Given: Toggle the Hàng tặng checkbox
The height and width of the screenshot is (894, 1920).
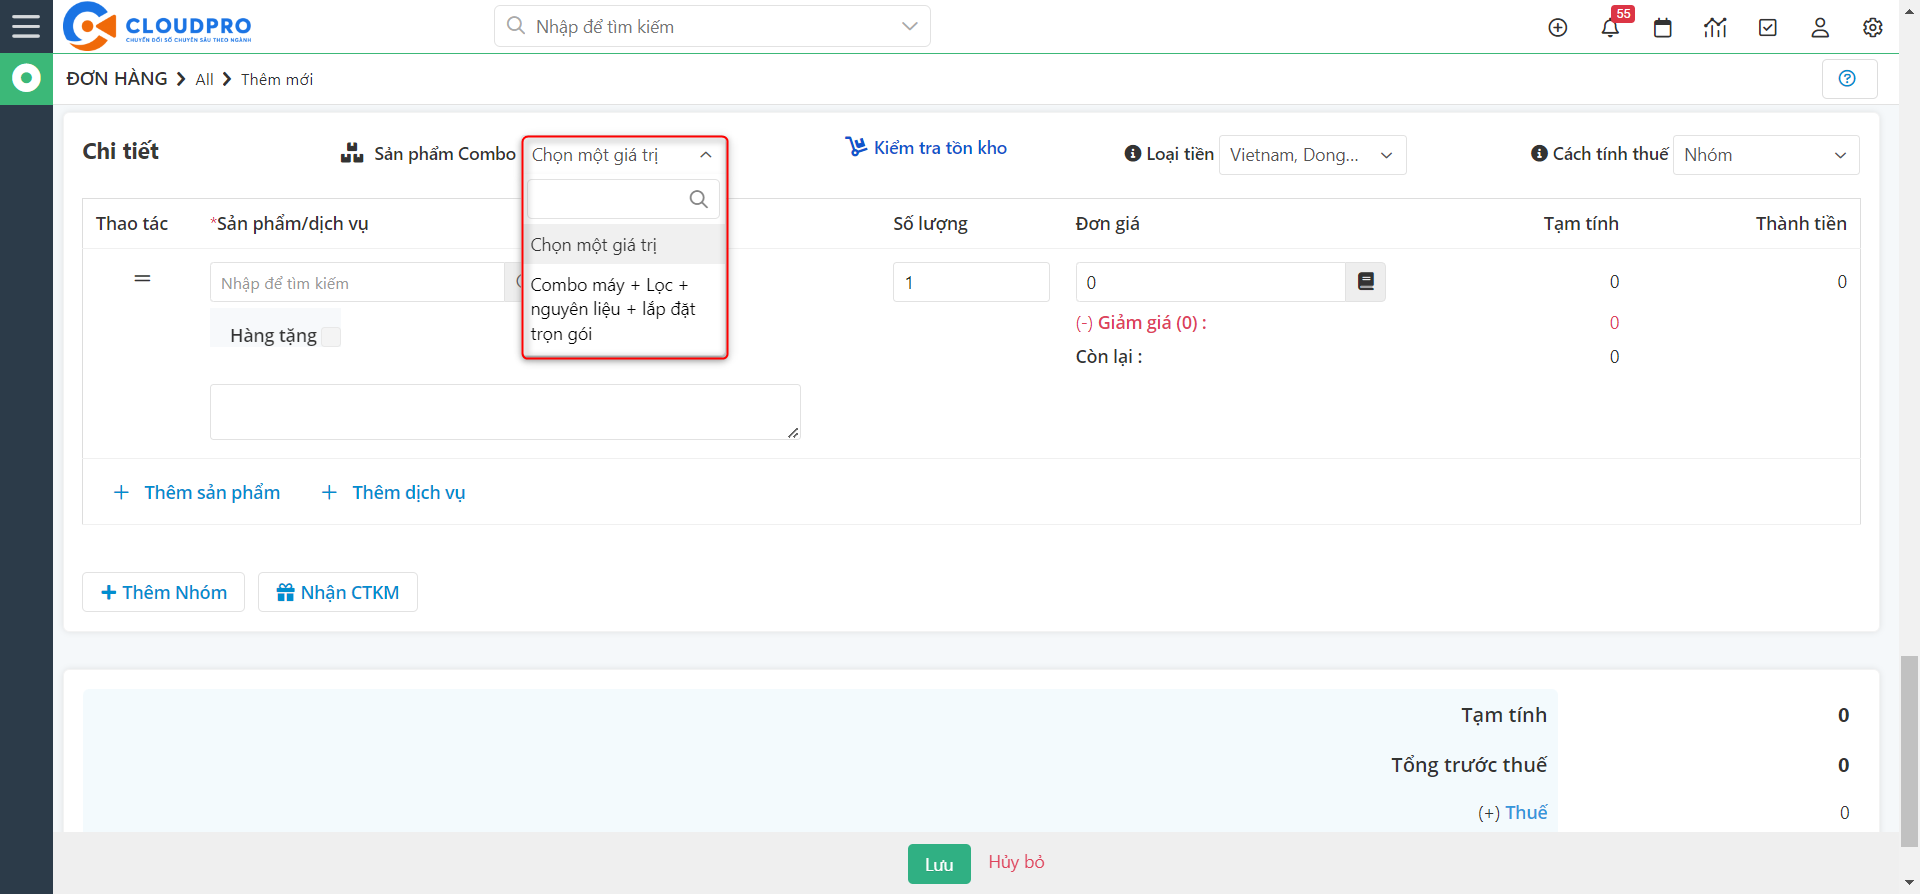Looking at the screenshot, I should (x=331, y=337).
